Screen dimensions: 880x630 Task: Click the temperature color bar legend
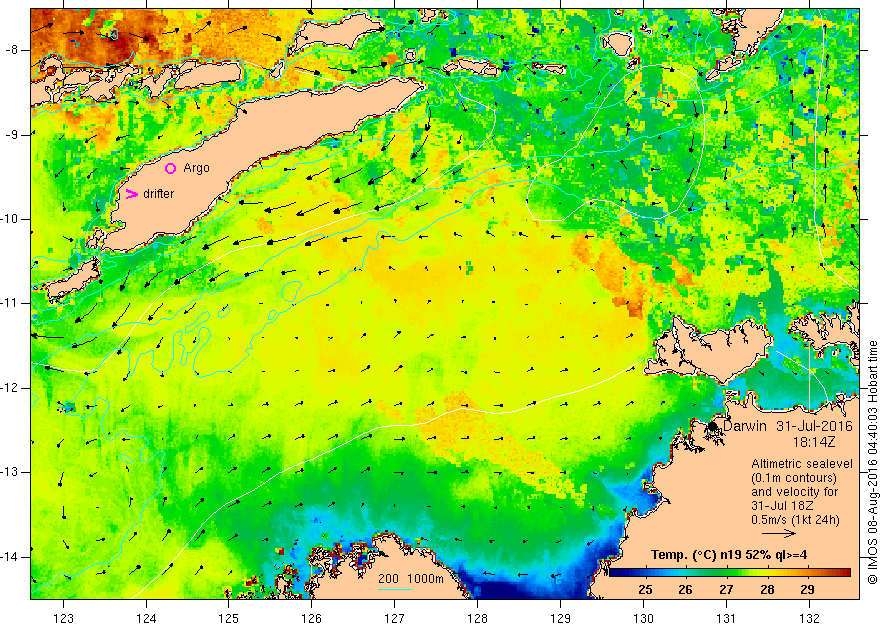coord(730,572)
